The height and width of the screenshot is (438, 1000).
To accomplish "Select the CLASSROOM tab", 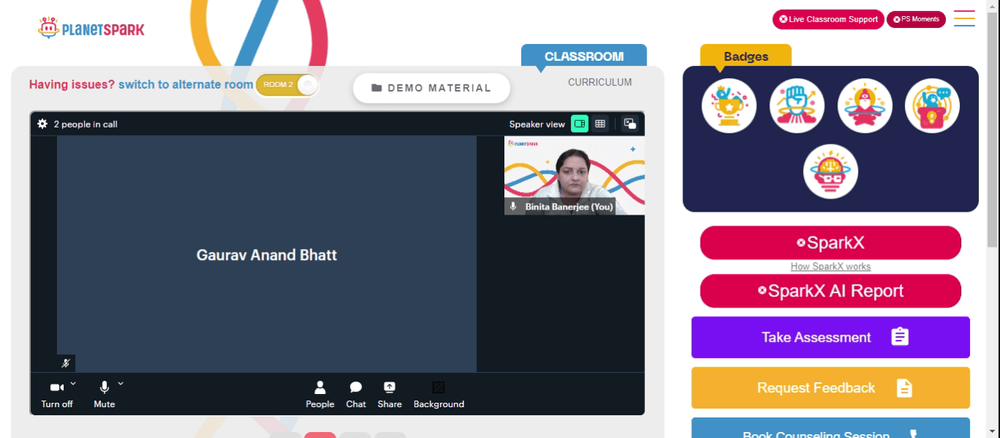I will [x=584, y=56].
